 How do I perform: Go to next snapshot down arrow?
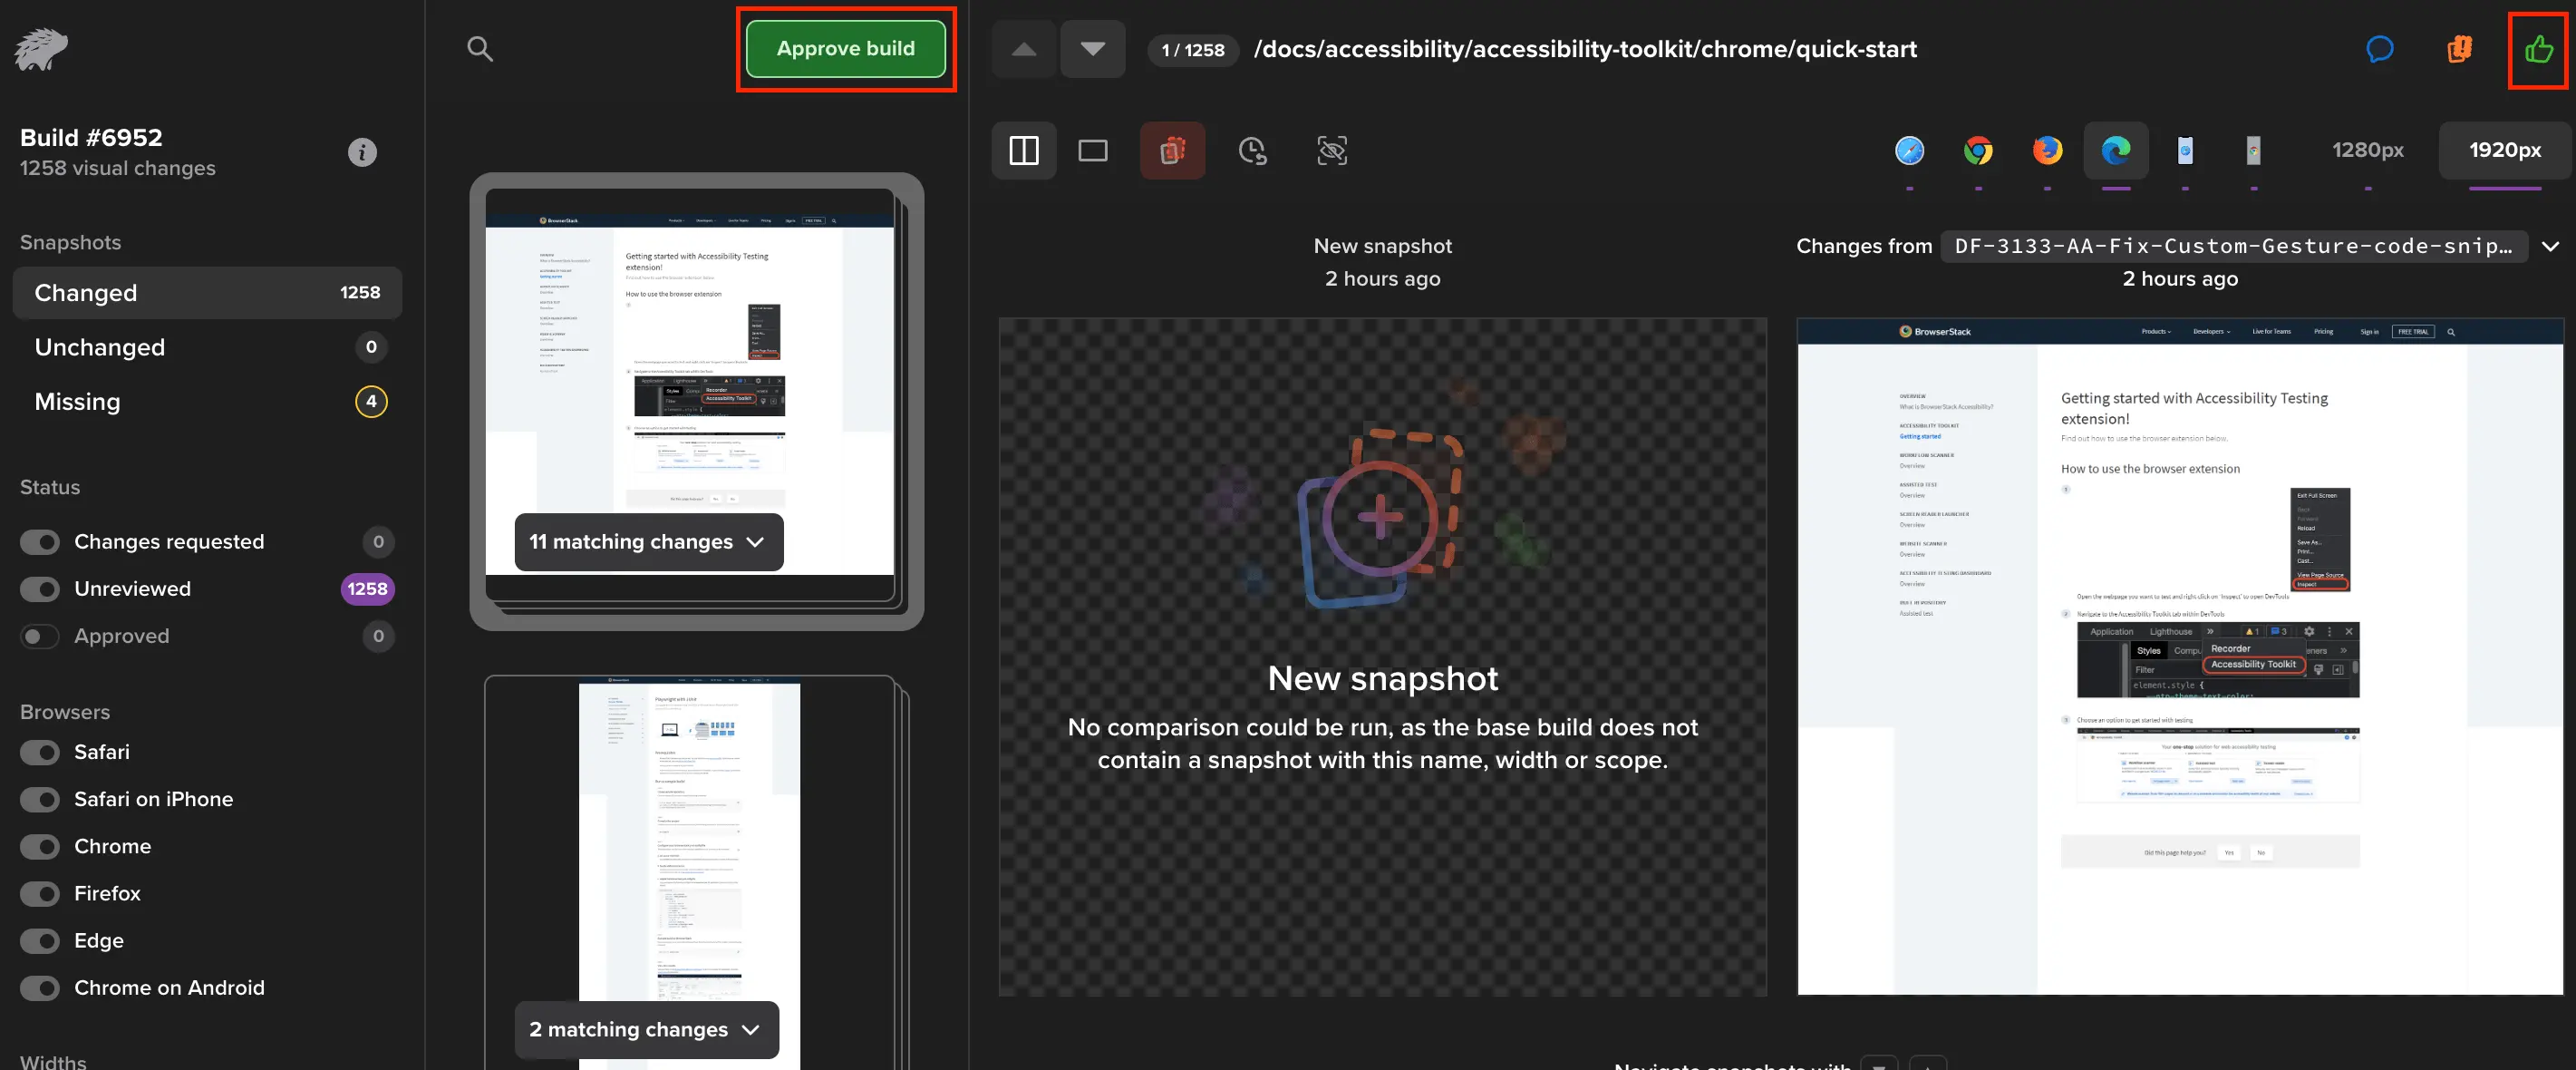(1092, 49)
